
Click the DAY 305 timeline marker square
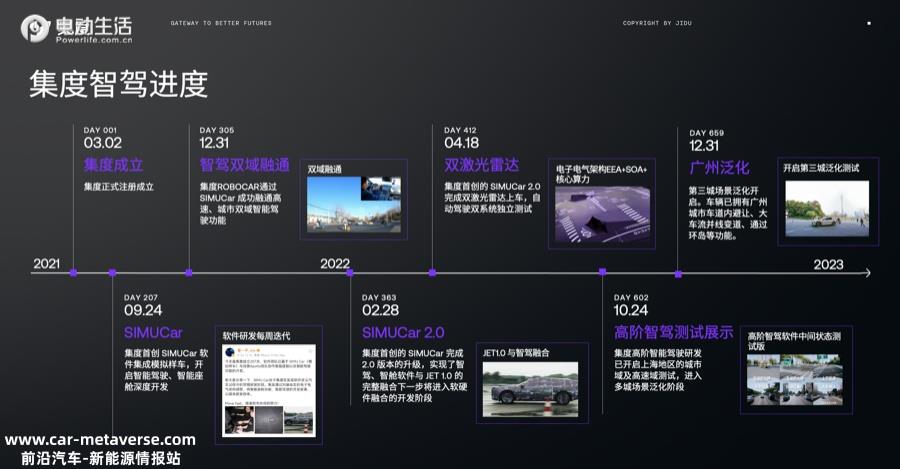(189, 273)
